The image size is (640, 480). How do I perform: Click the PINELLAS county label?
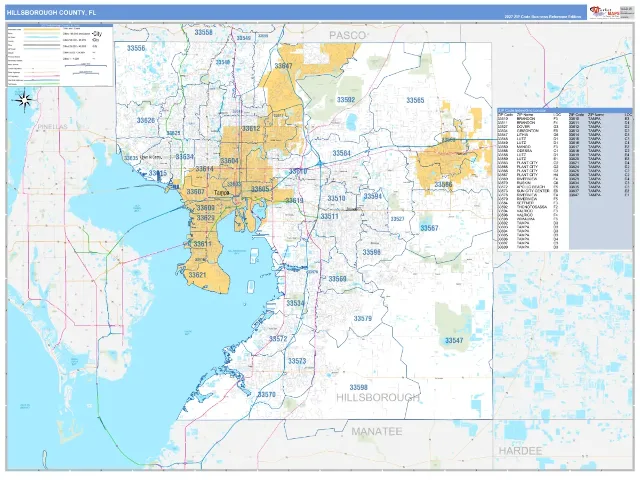click(53, 127)
